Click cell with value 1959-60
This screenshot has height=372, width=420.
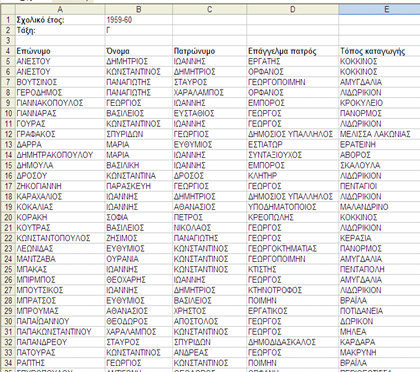point(139,20)
